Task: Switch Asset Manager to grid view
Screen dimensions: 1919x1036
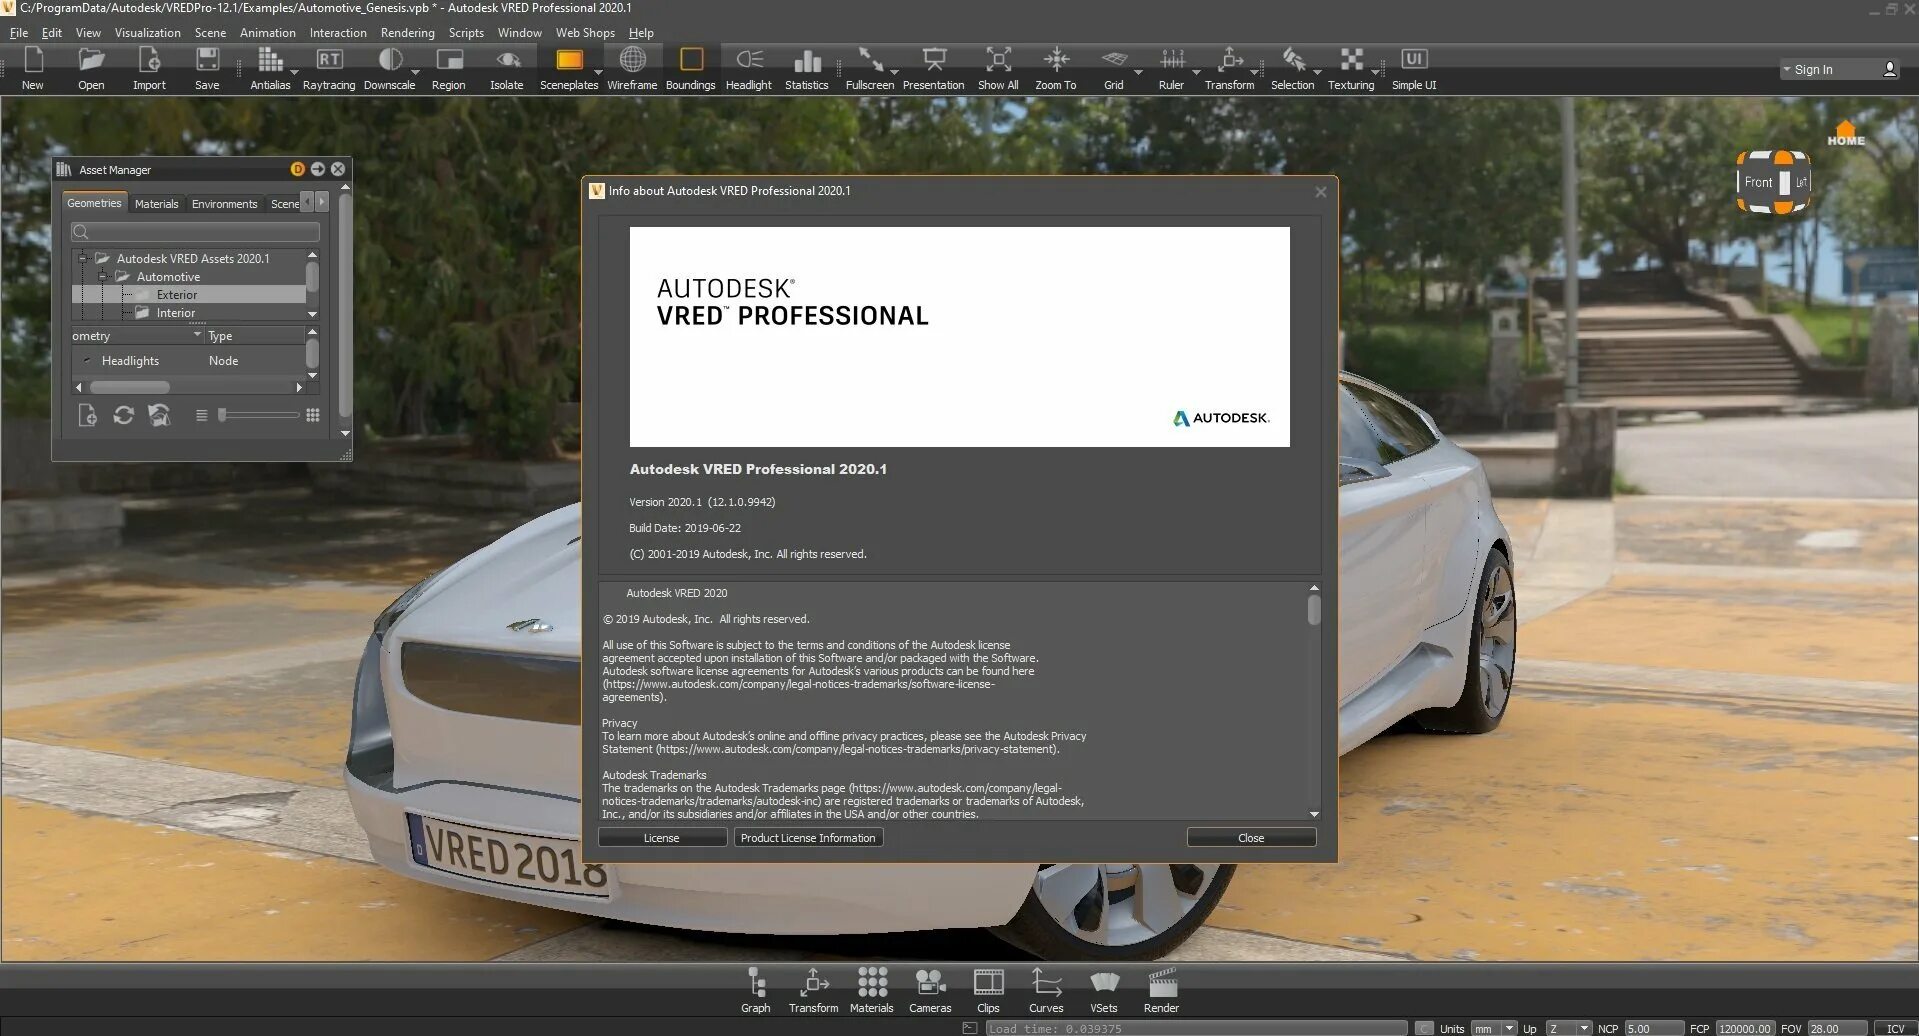Action: pyautogui.click(x=313, y=415)
